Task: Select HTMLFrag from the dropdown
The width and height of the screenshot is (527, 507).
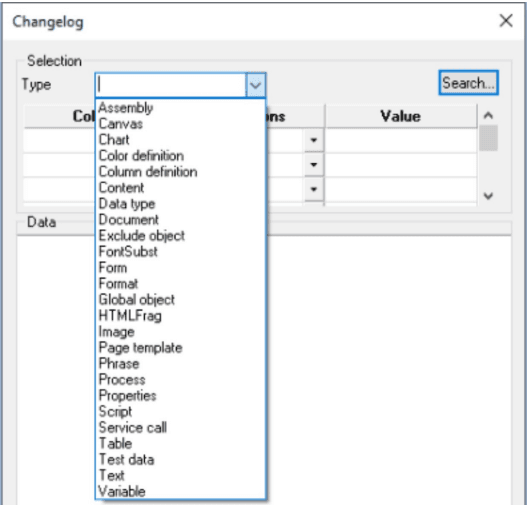Action: [181, 316]
